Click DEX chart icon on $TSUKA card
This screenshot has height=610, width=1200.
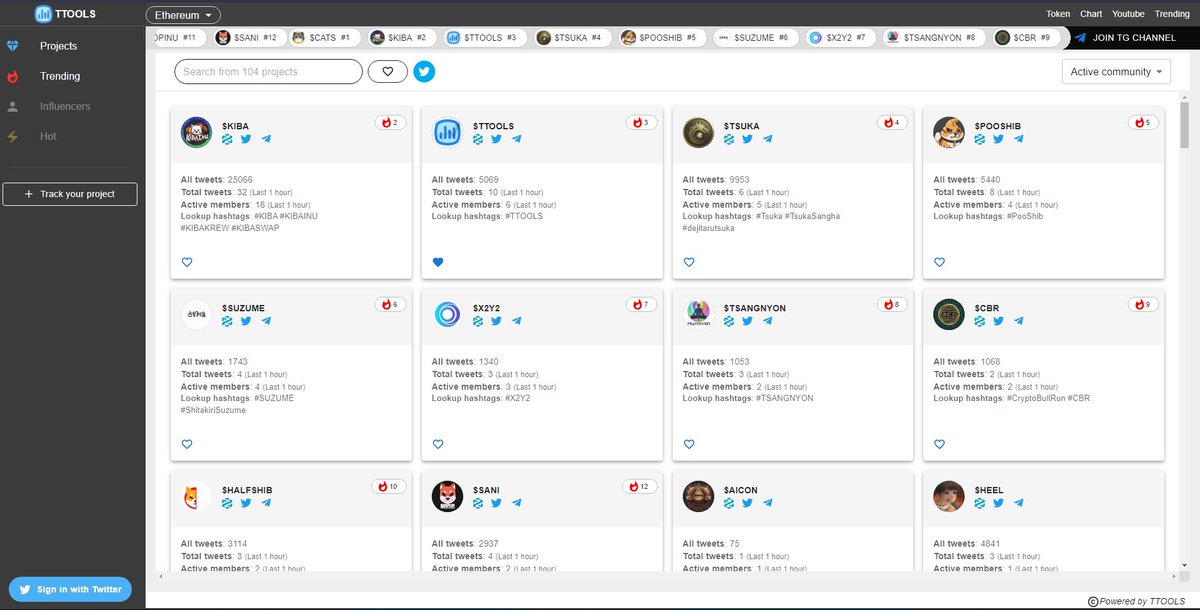(x=728, y=139)
